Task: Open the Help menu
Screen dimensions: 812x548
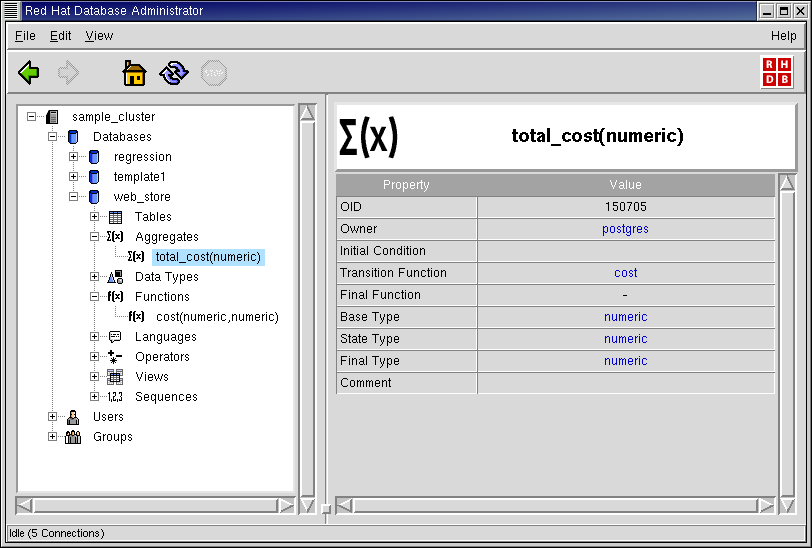Action: pyautogui.click(x=784, y=36)
